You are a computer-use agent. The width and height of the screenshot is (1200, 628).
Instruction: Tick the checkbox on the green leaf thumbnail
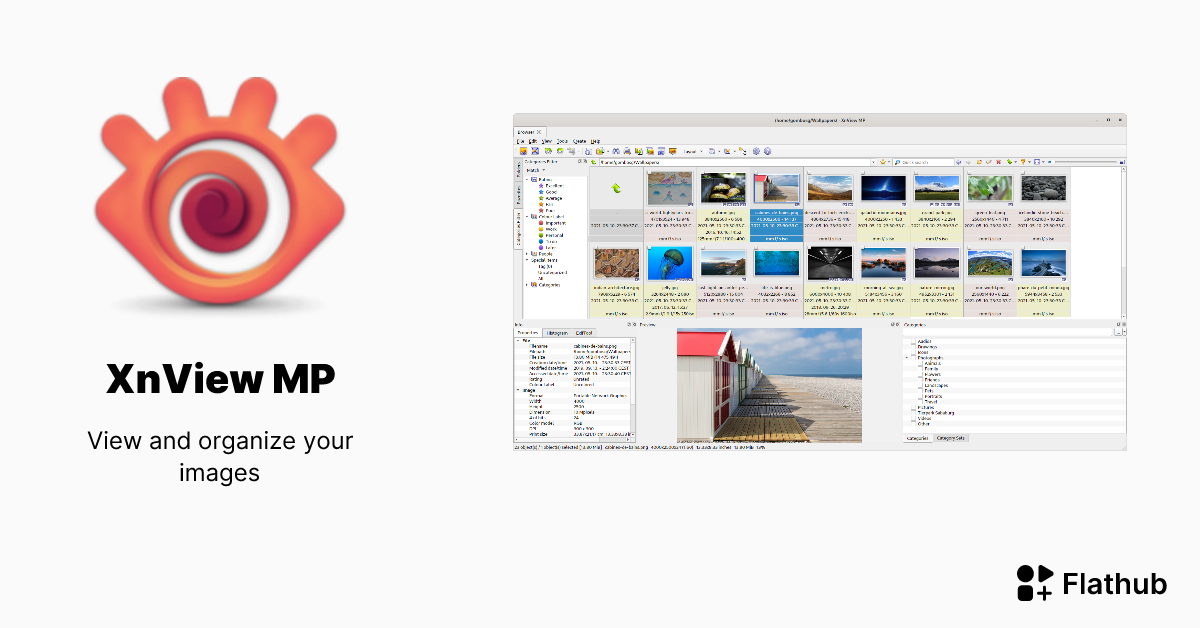[x=970, y=172]
